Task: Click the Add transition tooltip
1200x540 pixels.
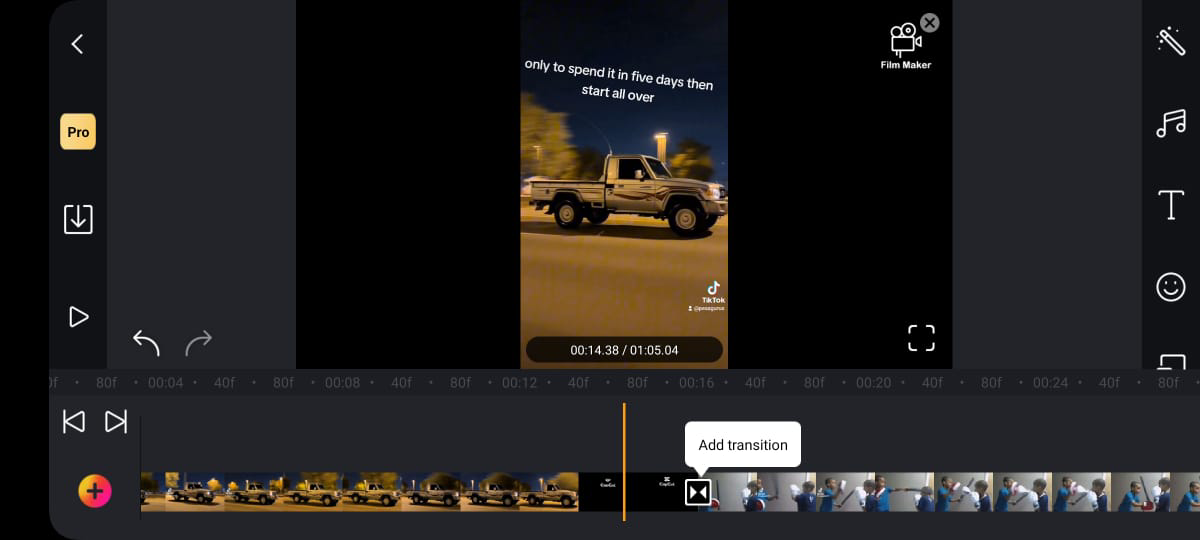Action: (x=743, y=445)
